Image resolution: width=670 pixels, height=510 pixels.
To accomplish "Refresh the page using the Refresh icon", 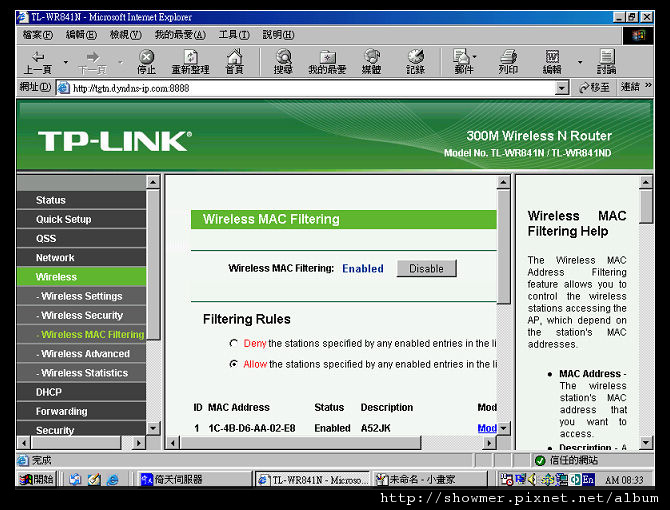I will [x=190, y=62].
